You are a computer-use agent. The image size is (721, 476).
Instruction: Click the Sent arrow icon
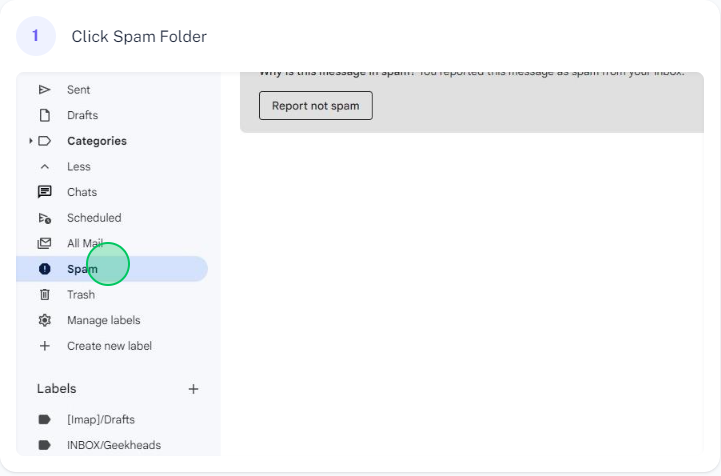click(45, 90)
